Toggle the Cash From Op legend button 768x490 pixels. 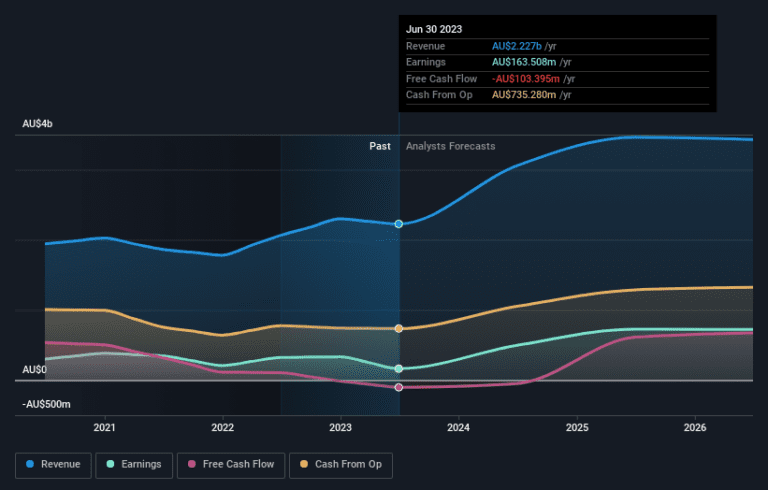(x=341, y=465)
